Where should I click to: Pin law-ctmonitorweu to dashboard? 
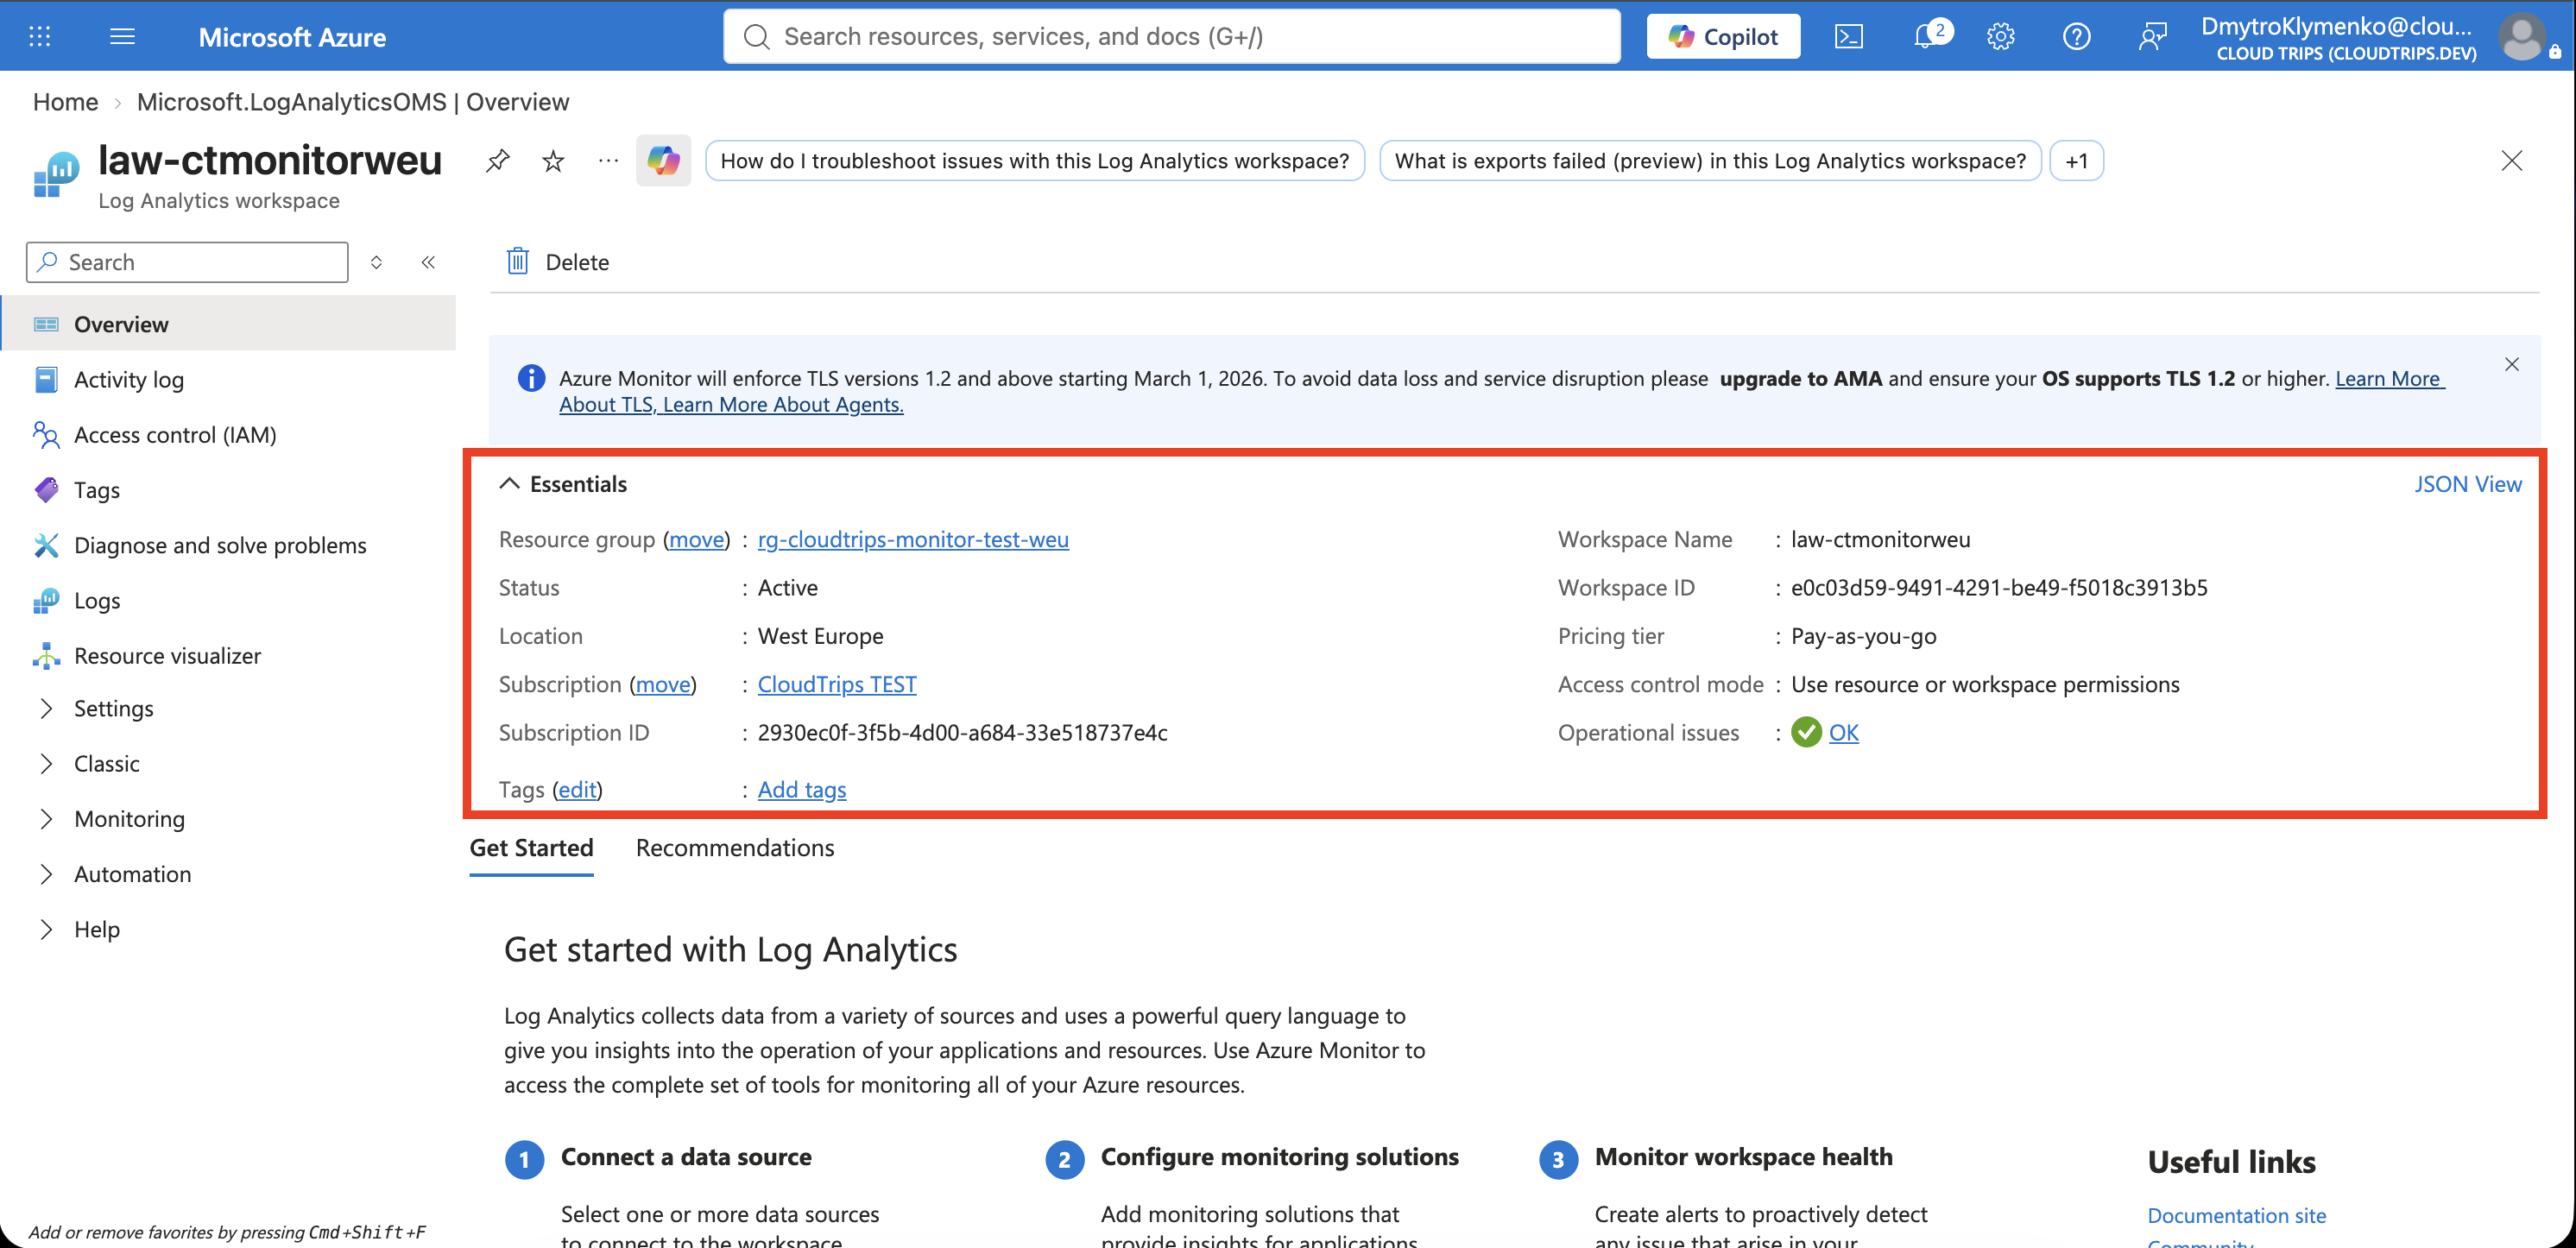(x=498, y=160)
